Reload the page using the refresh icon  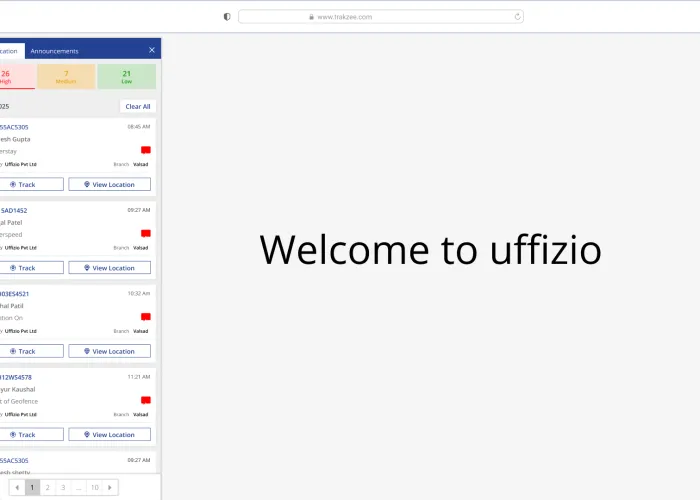[517, 16]
